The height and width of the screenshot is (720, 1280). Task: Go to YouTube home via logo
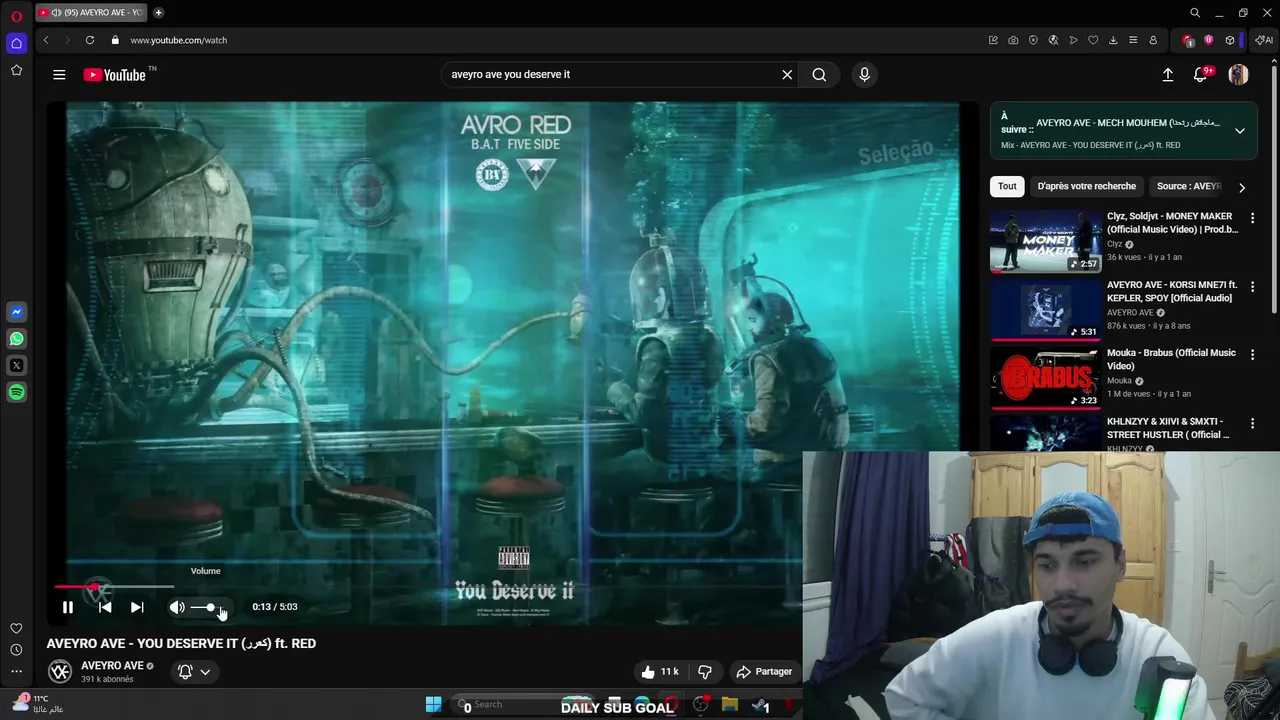[x=115, y=75]
